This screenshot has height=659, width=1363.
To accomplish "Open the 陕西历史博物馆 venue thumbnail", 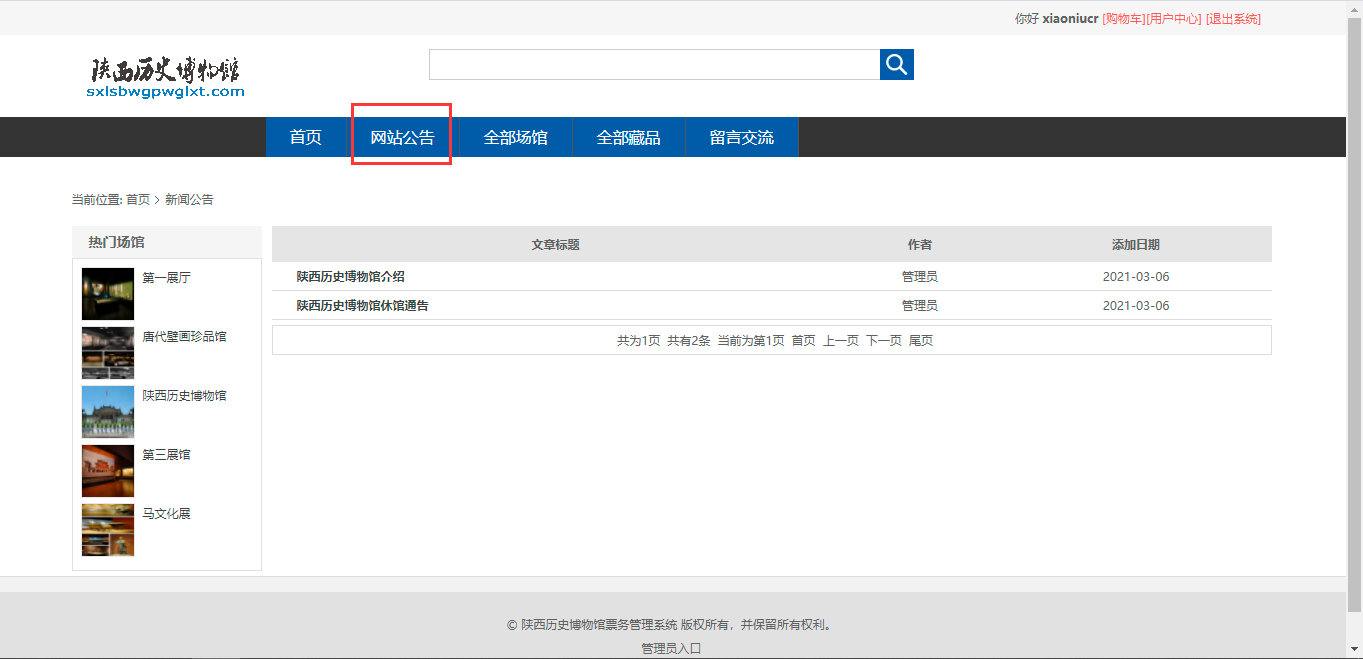I will (108, 412).
